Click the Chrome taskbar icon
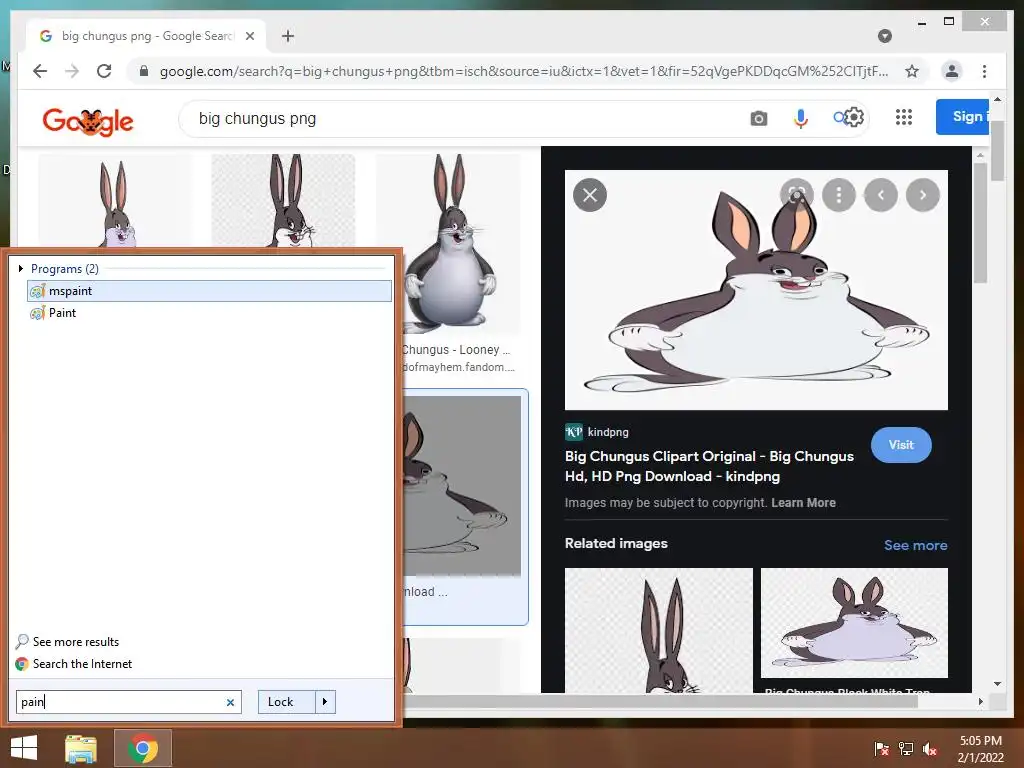 pyautogui.click(x=143, y=748)
